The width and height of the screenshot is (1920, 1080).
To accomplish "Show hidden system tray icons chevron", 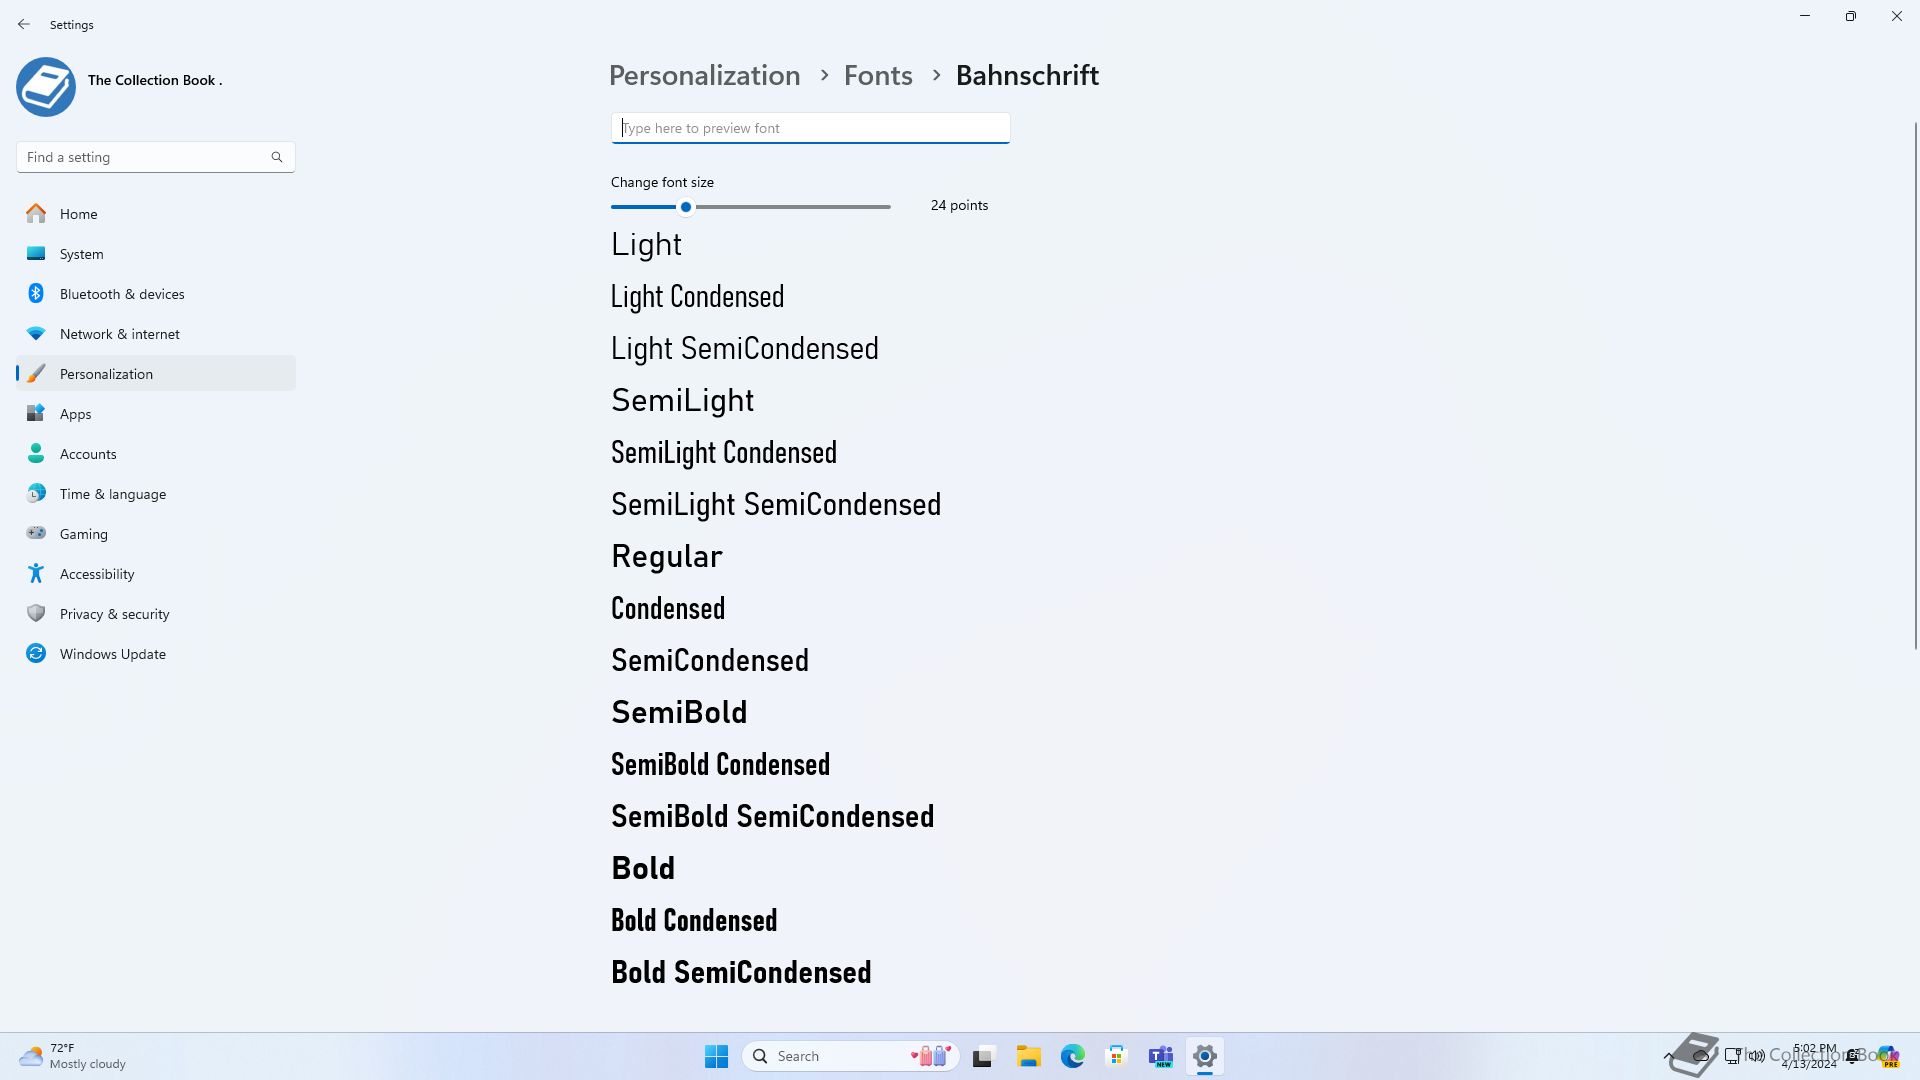I will (x=1668, y=1056).
